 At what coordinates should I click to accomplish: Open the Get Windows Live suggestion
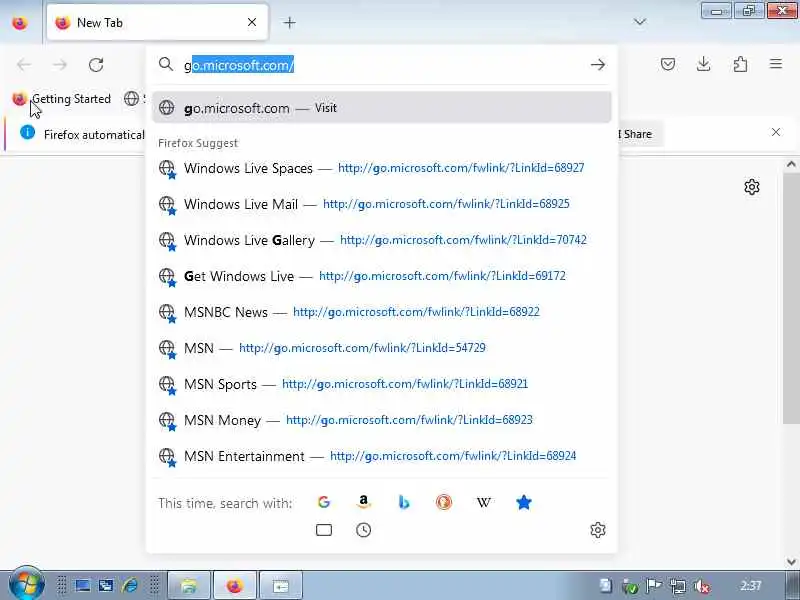(382, 276)
